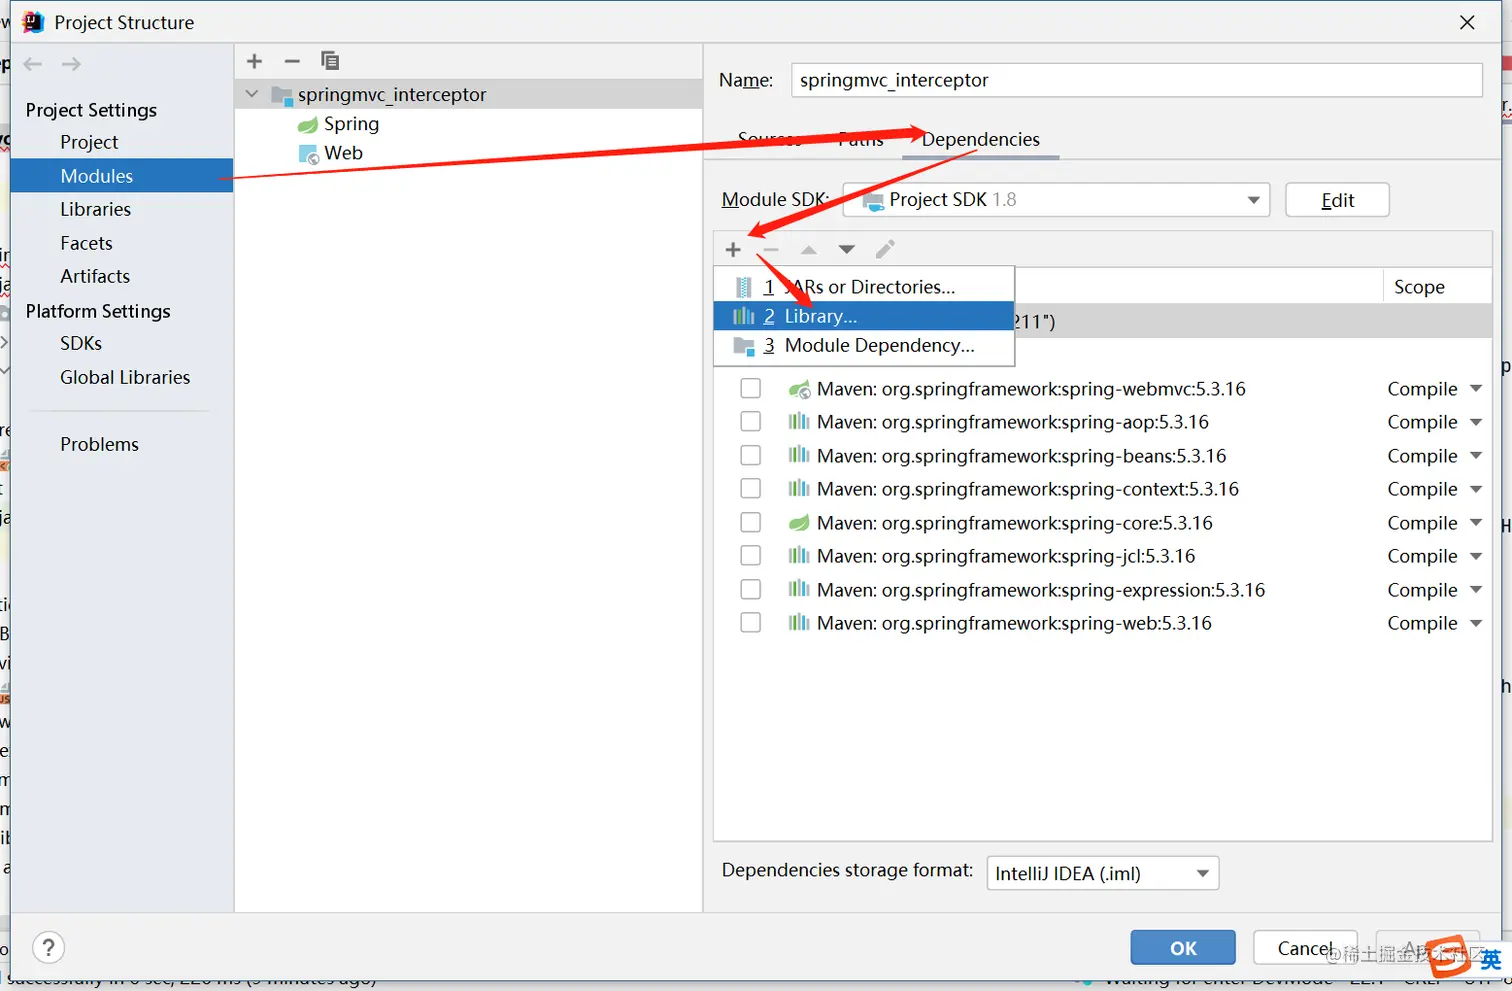
Task: Remove dependency using the minus icon
Action: (x=771, y=249)
